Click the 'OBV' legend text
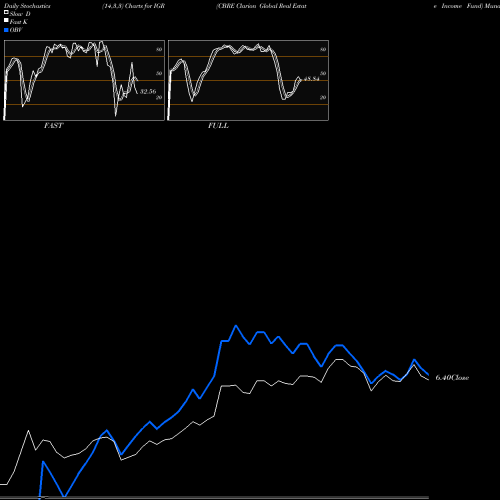The height and width of the screenshot is (500, 500). (x=16, y=30)
